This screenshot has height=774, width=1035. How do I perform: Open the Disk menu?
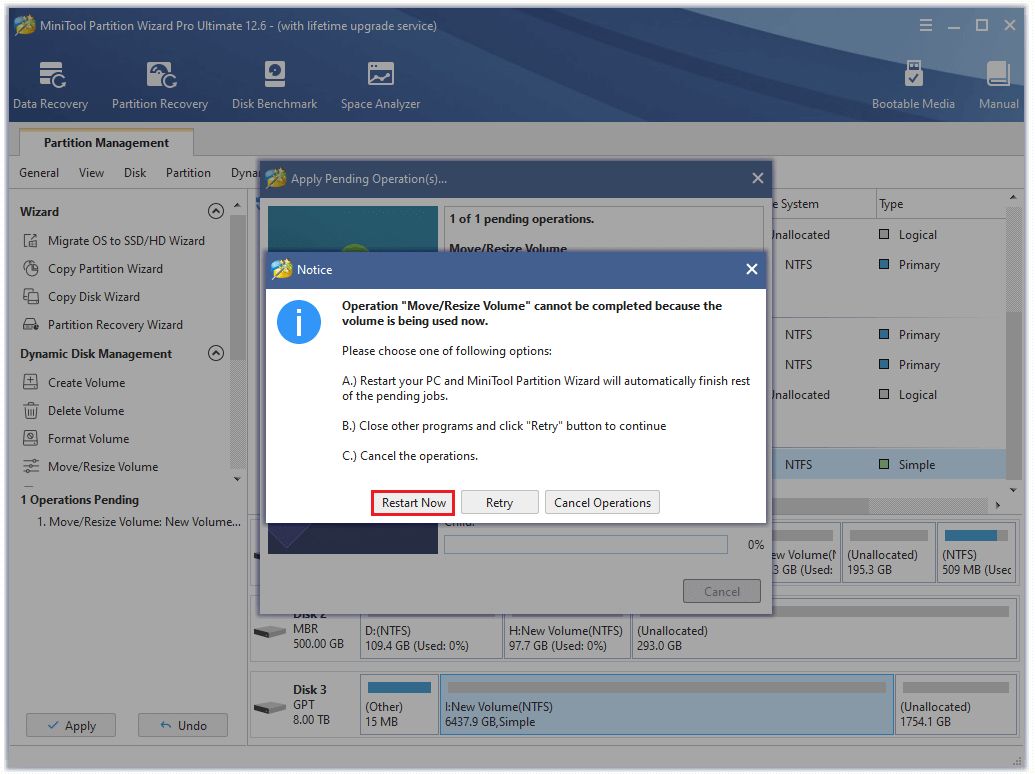[135, 173]
